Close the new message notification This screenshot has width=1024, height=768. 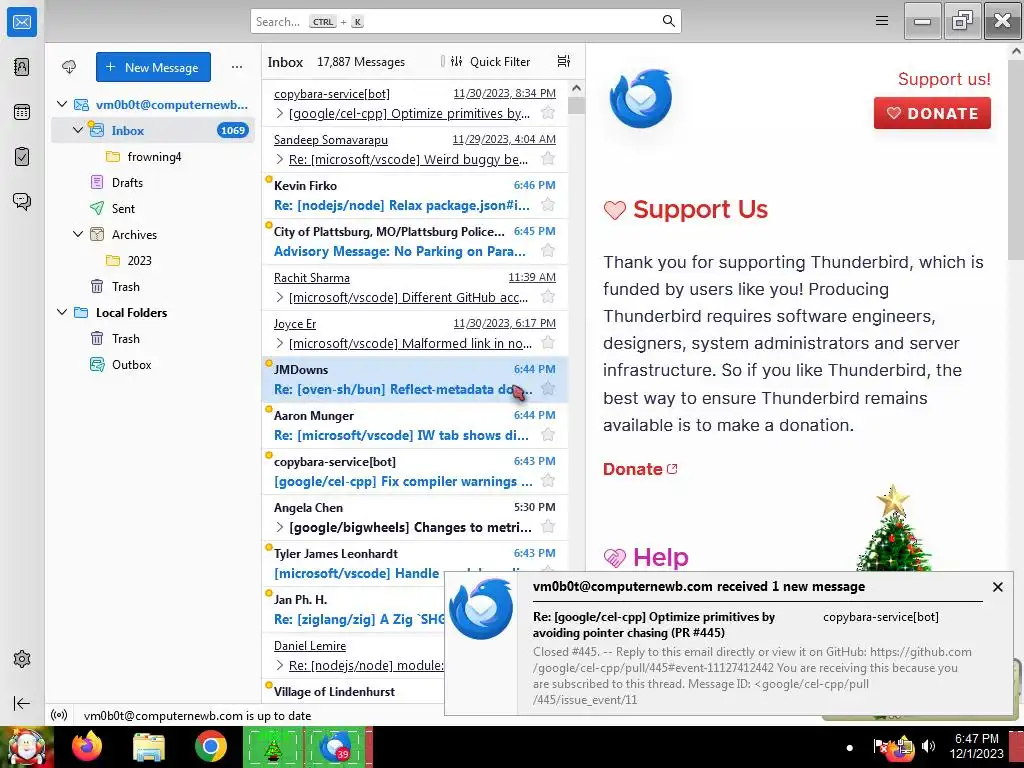(x=997, y=587)
